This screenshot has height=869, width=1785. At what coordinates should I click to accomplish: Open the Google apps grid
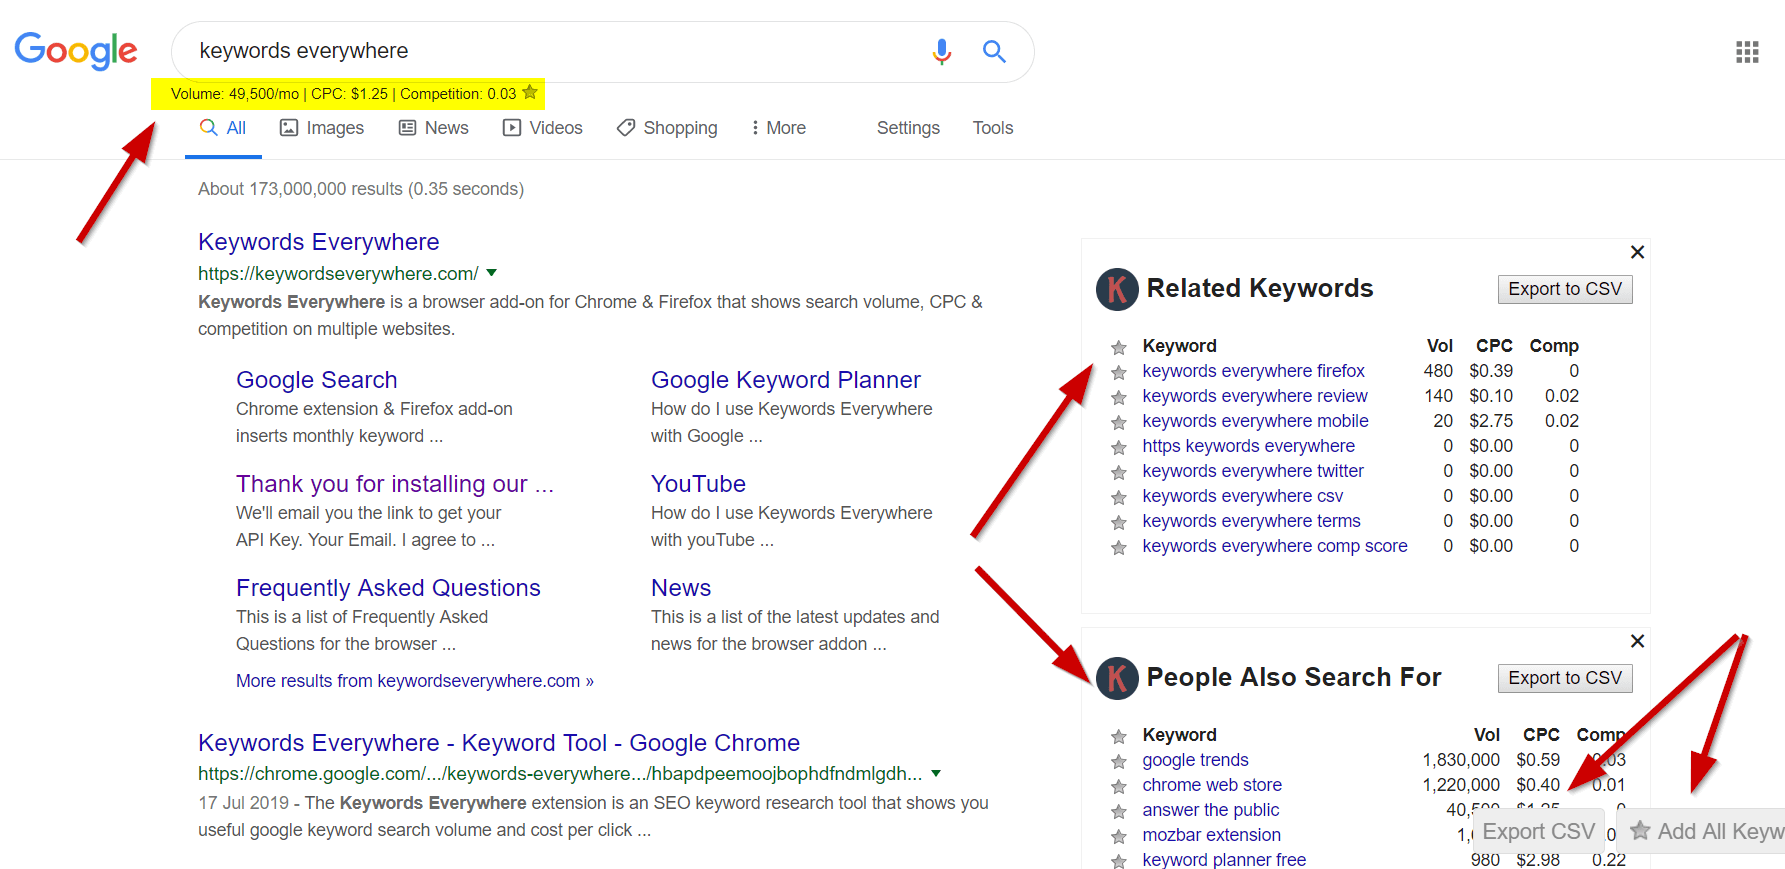[1747, 52]
